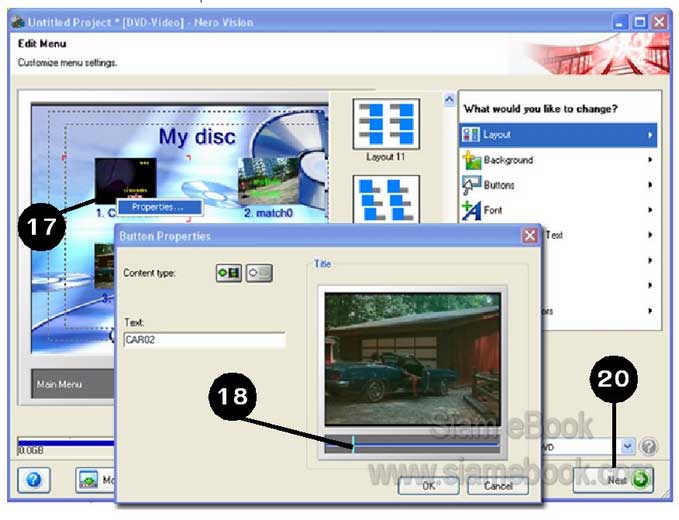Click the Layout menu entry

(x=558, y=135)
